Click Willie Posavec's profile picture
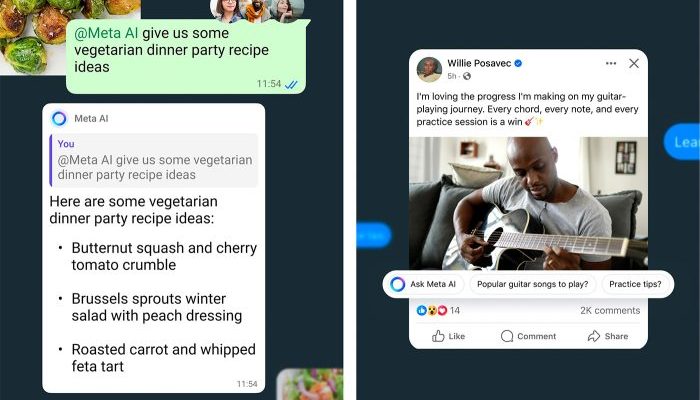This screenshot has height=400, width=700. point(429,69)
